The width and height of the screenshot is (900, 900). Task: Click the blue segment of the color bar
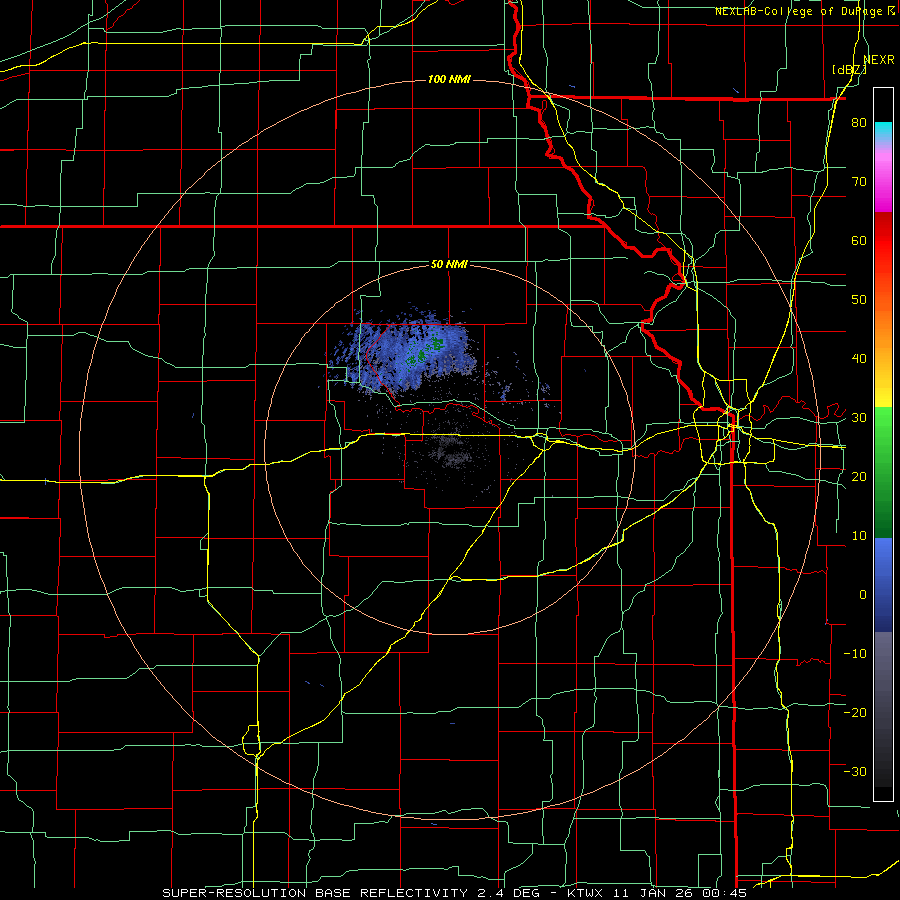(883, 583)
